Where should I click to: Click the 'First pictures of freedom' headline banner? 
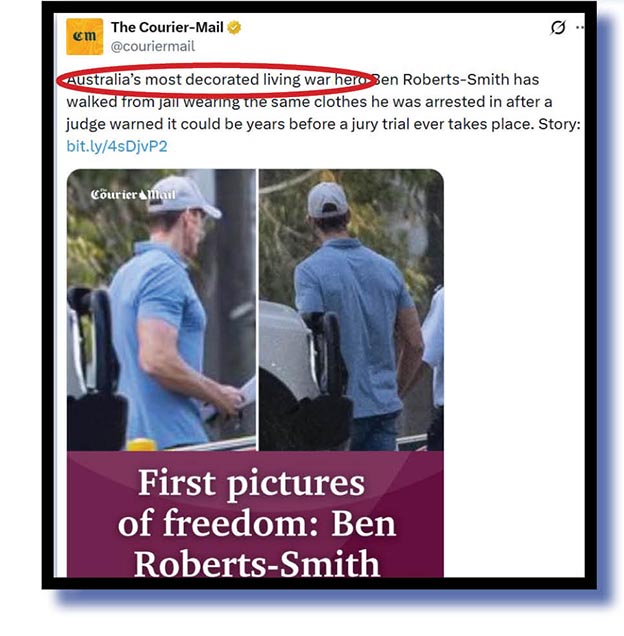click(255, 514)
